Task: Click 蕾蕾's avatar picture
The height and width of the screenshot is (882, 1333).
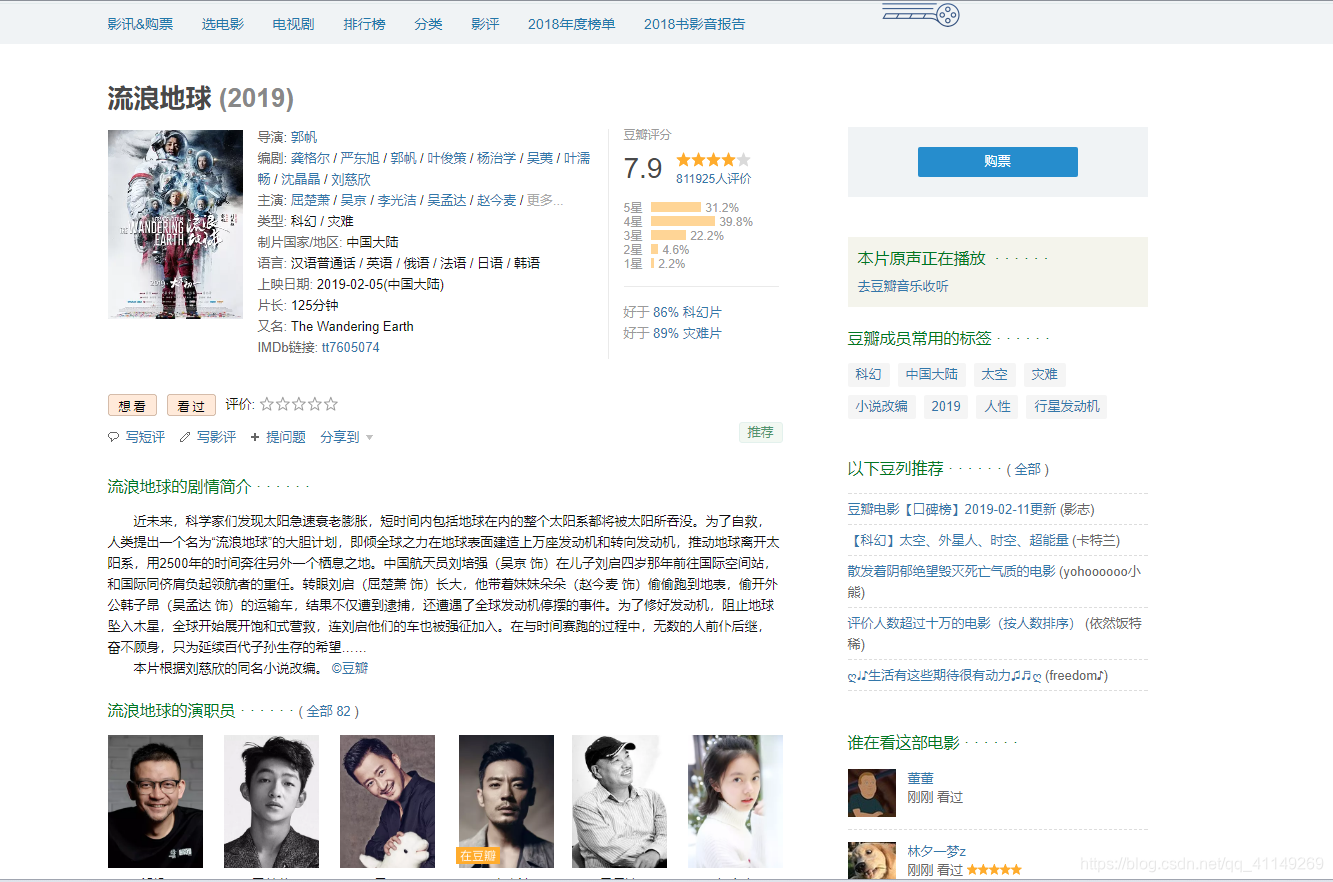Action: pyautogui.click(x=872, y=793)
